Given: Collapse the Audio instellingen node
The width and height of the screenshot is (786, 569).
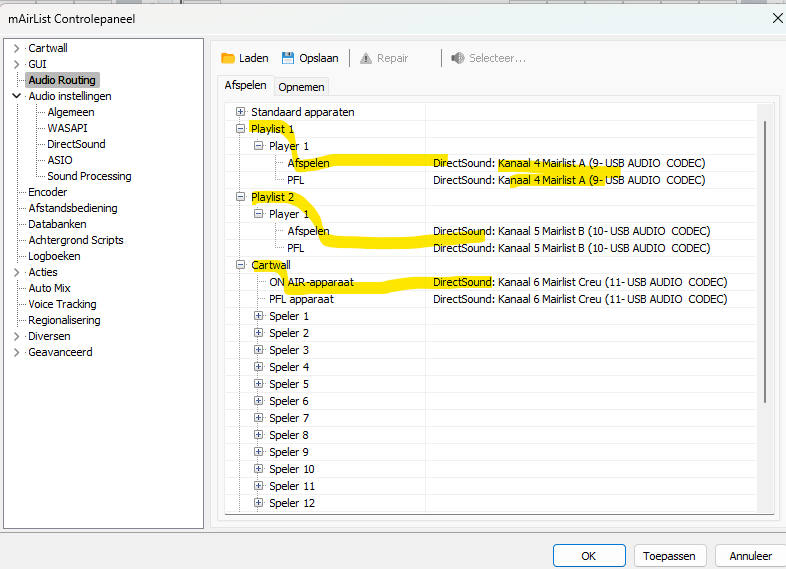Looking at the screenshot, I should click(17, 96).
